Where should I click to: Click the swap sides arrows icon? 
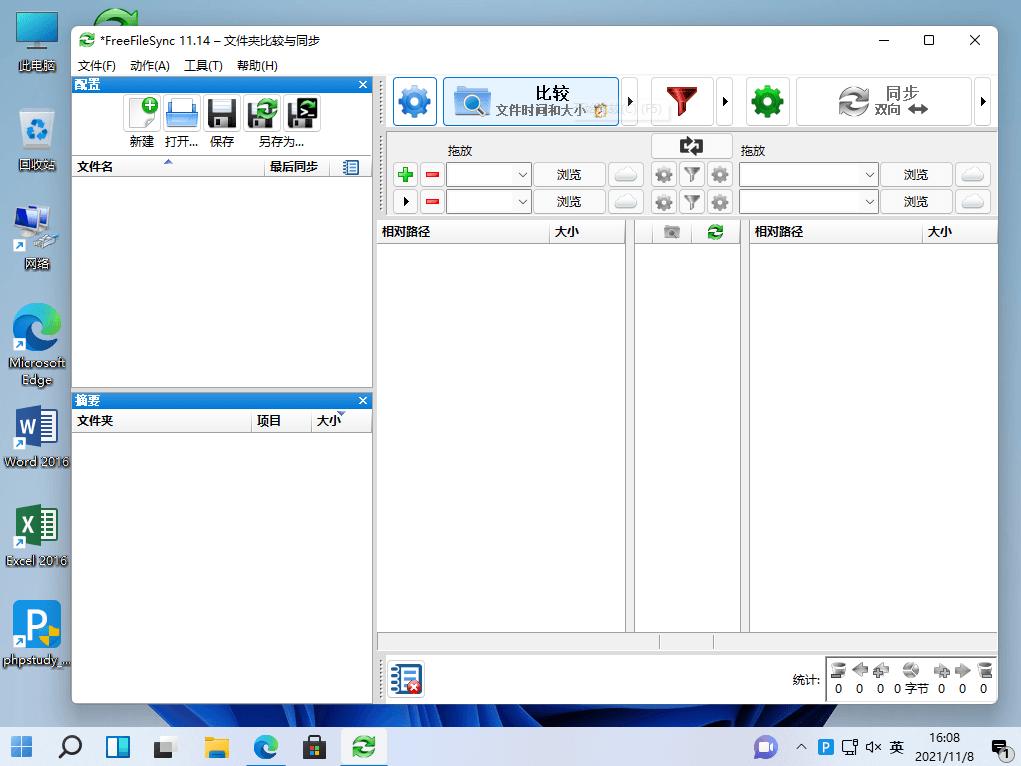click(x=691, y=146)
